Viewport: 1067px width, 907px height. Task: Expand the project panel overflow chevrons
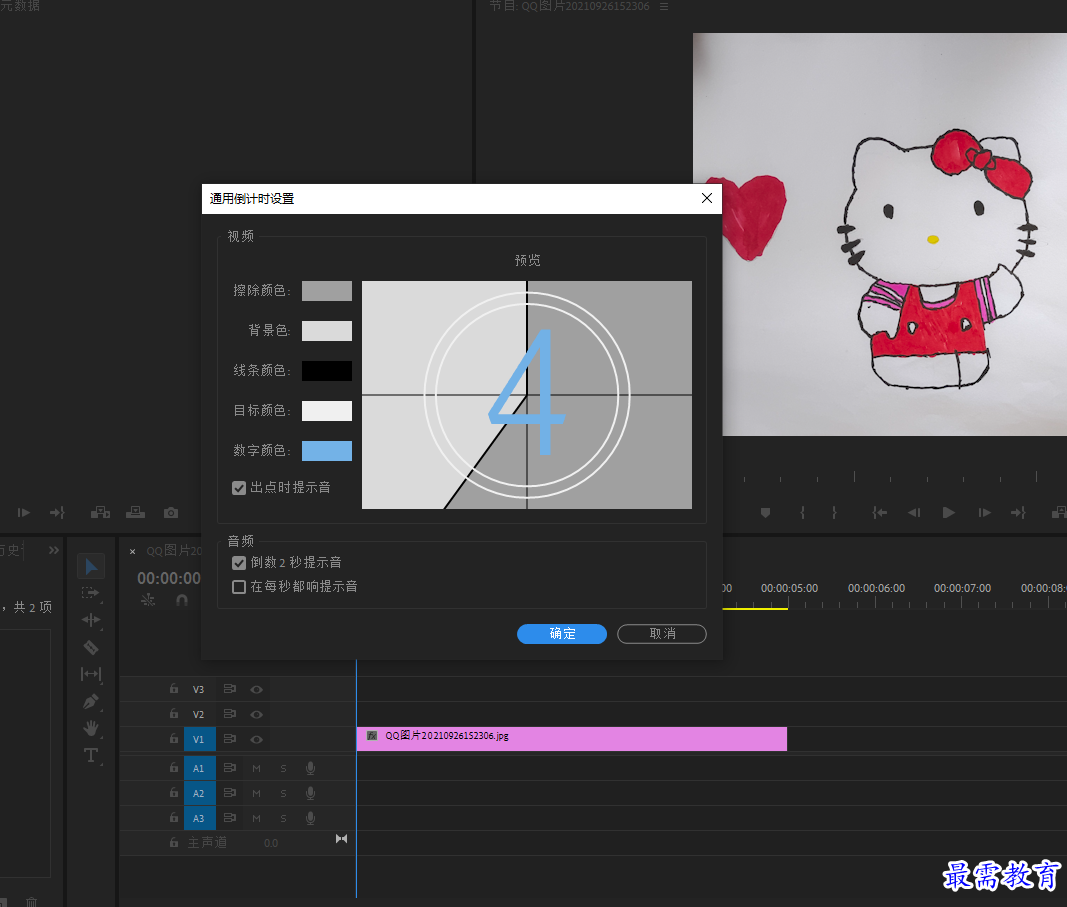[x=54, y=550]
